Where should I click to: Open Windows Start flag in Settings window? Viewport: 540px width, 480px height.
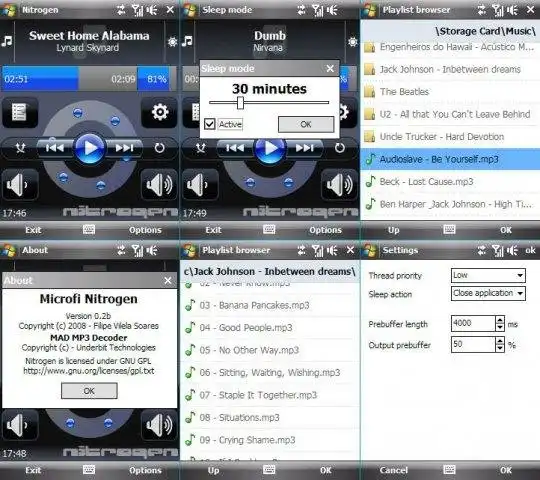click(x=370, y=250)
